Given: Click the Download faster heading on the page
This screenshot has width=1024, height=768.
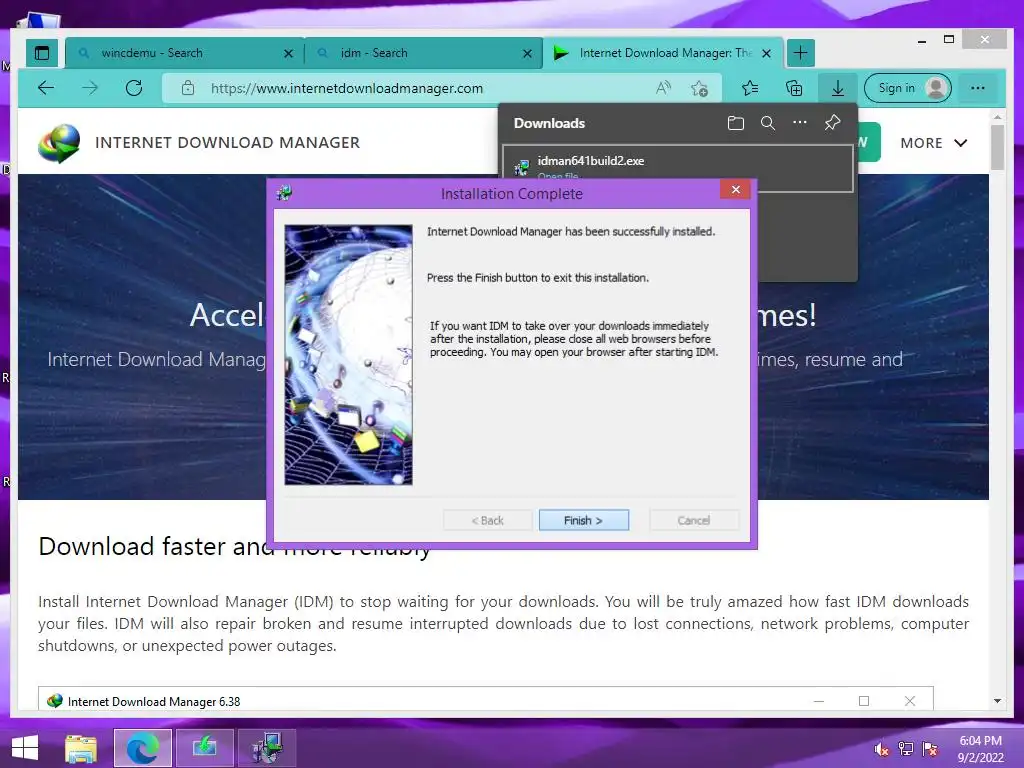Looking at the screenshot, I should (235, 547).
